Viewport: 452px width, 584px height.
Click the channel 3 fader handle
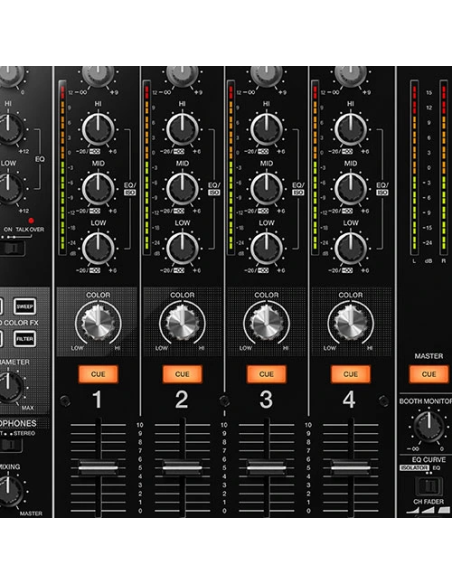click(x=267, y=467)
